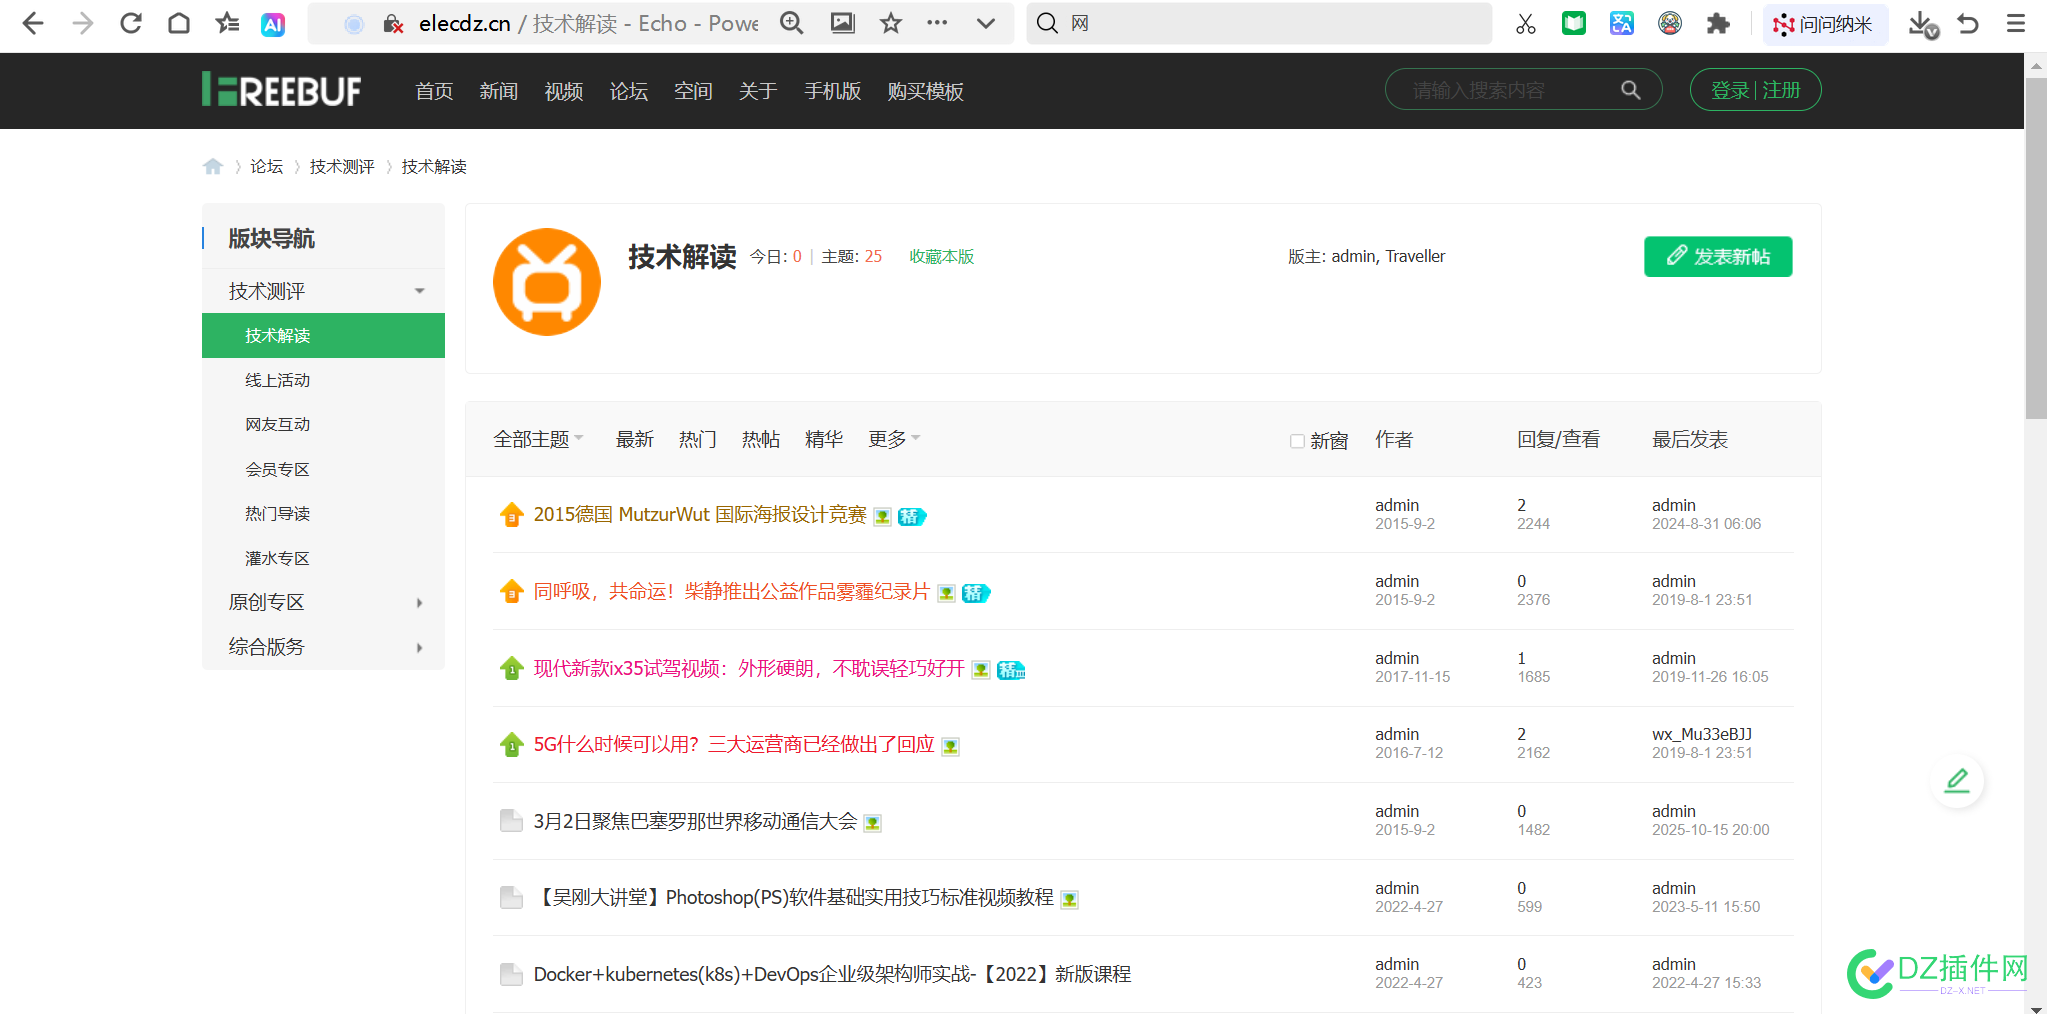
Task: Toggle the 新窗 checkbox
Action: pyautogui.click(x=1297, y=441)
